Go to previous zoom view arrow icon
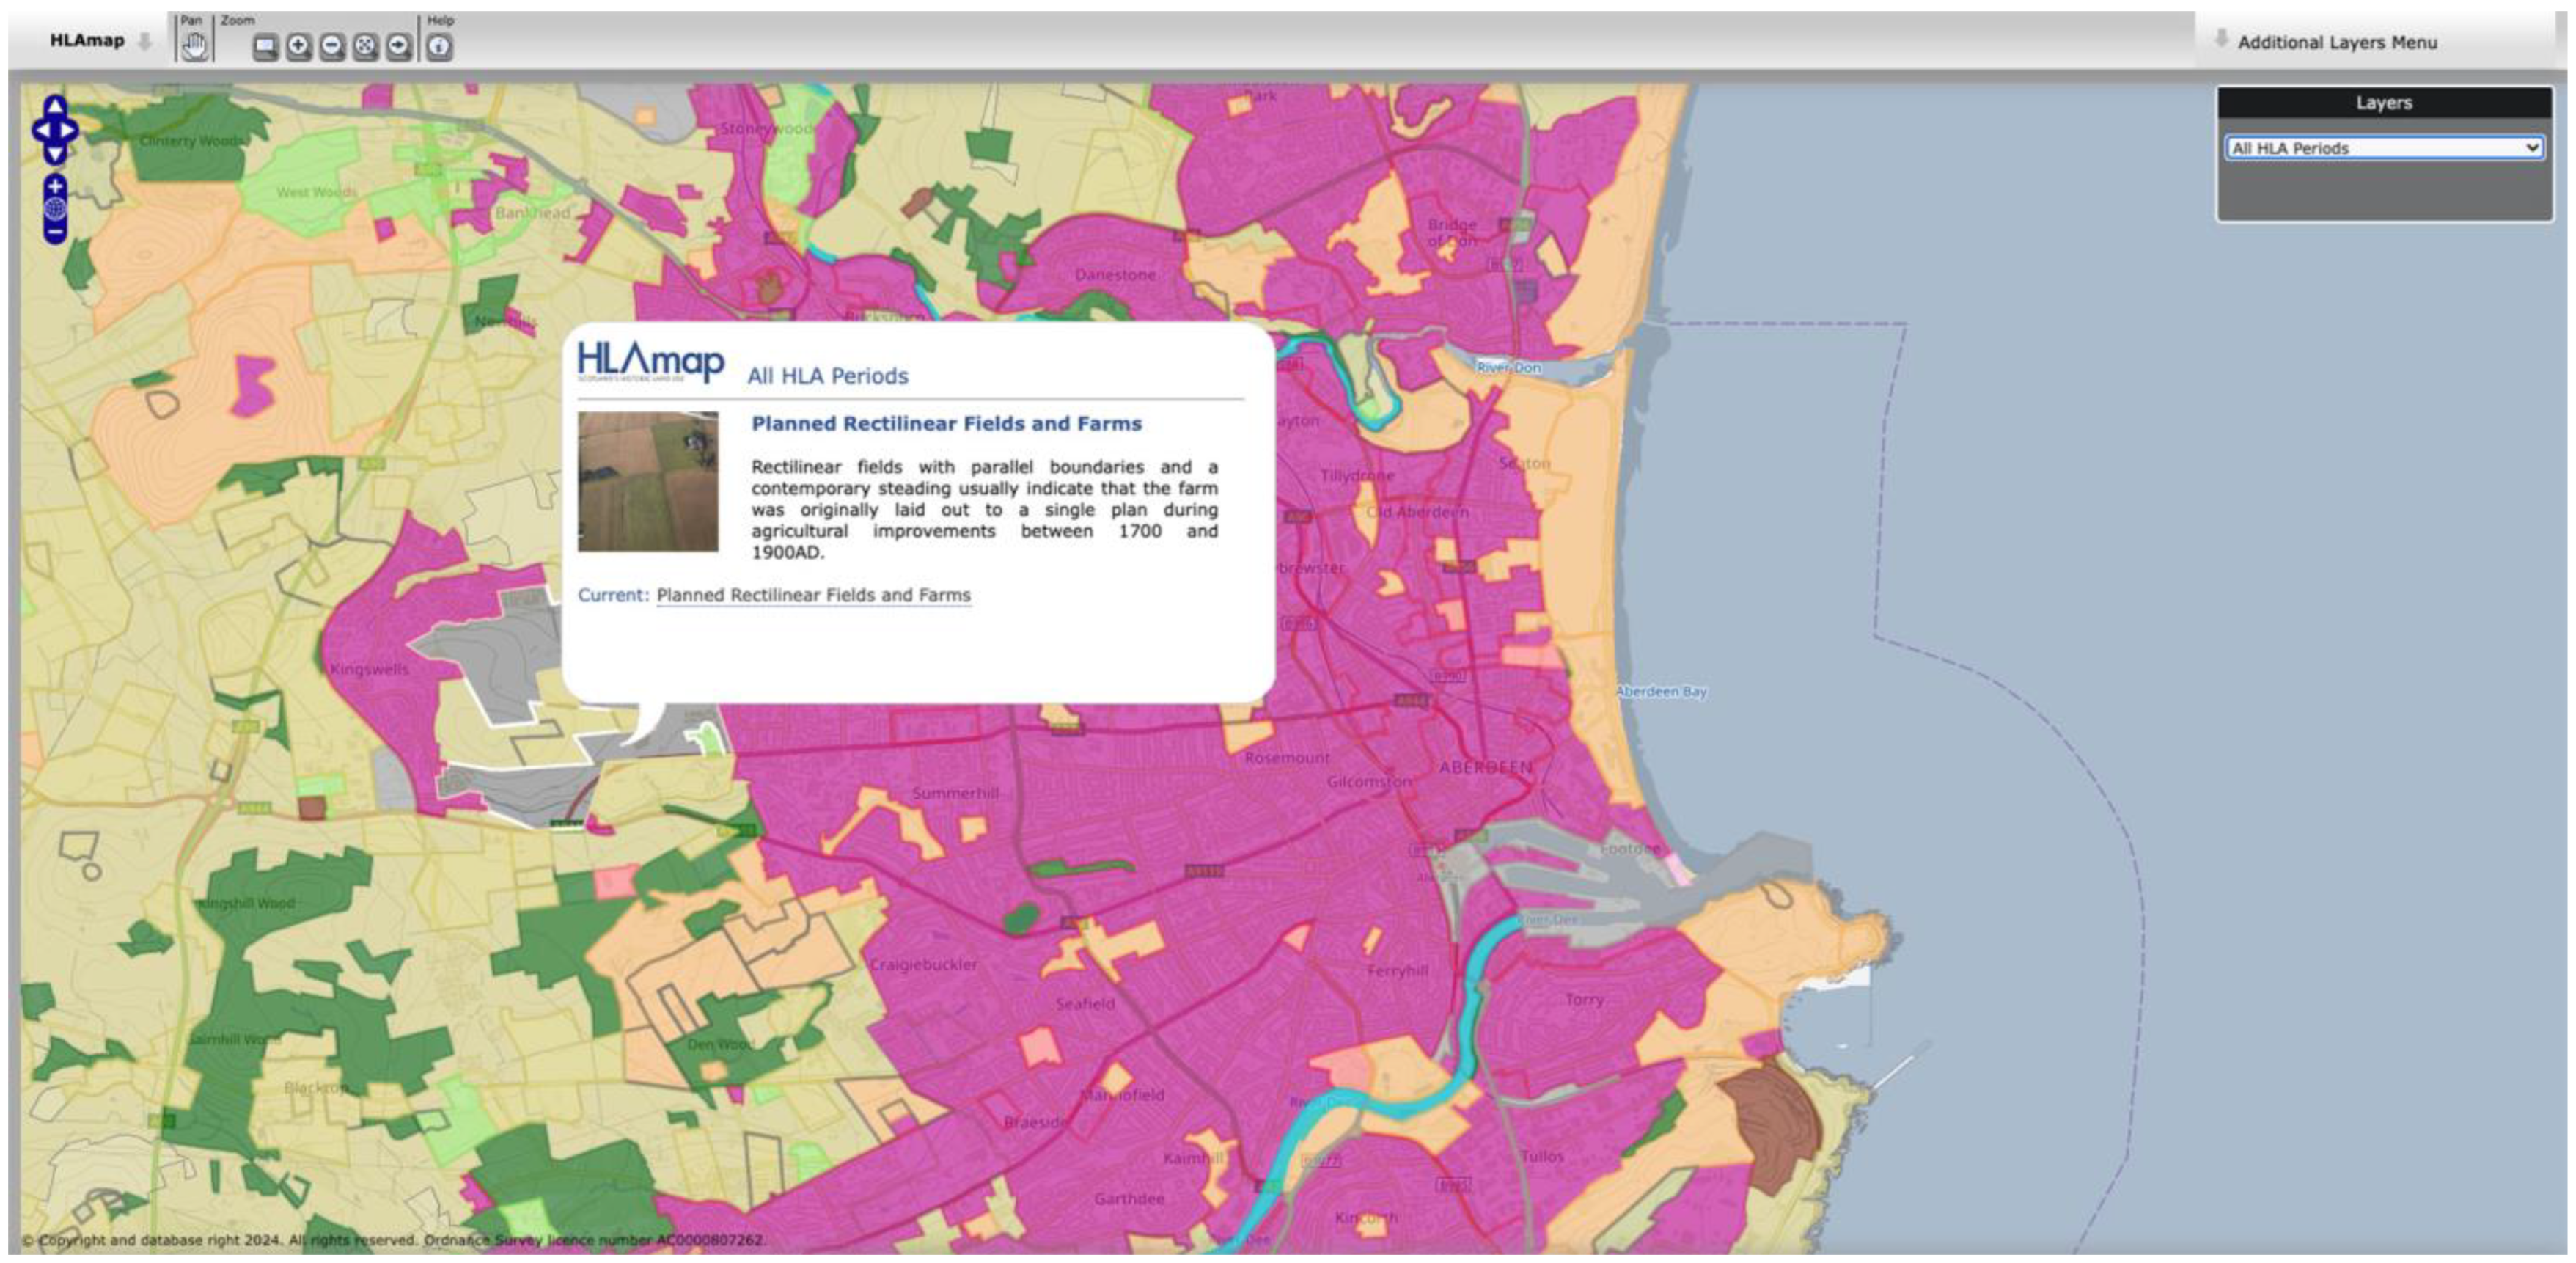Viewport: 2576px width, 1263px height. coord(398,46)
